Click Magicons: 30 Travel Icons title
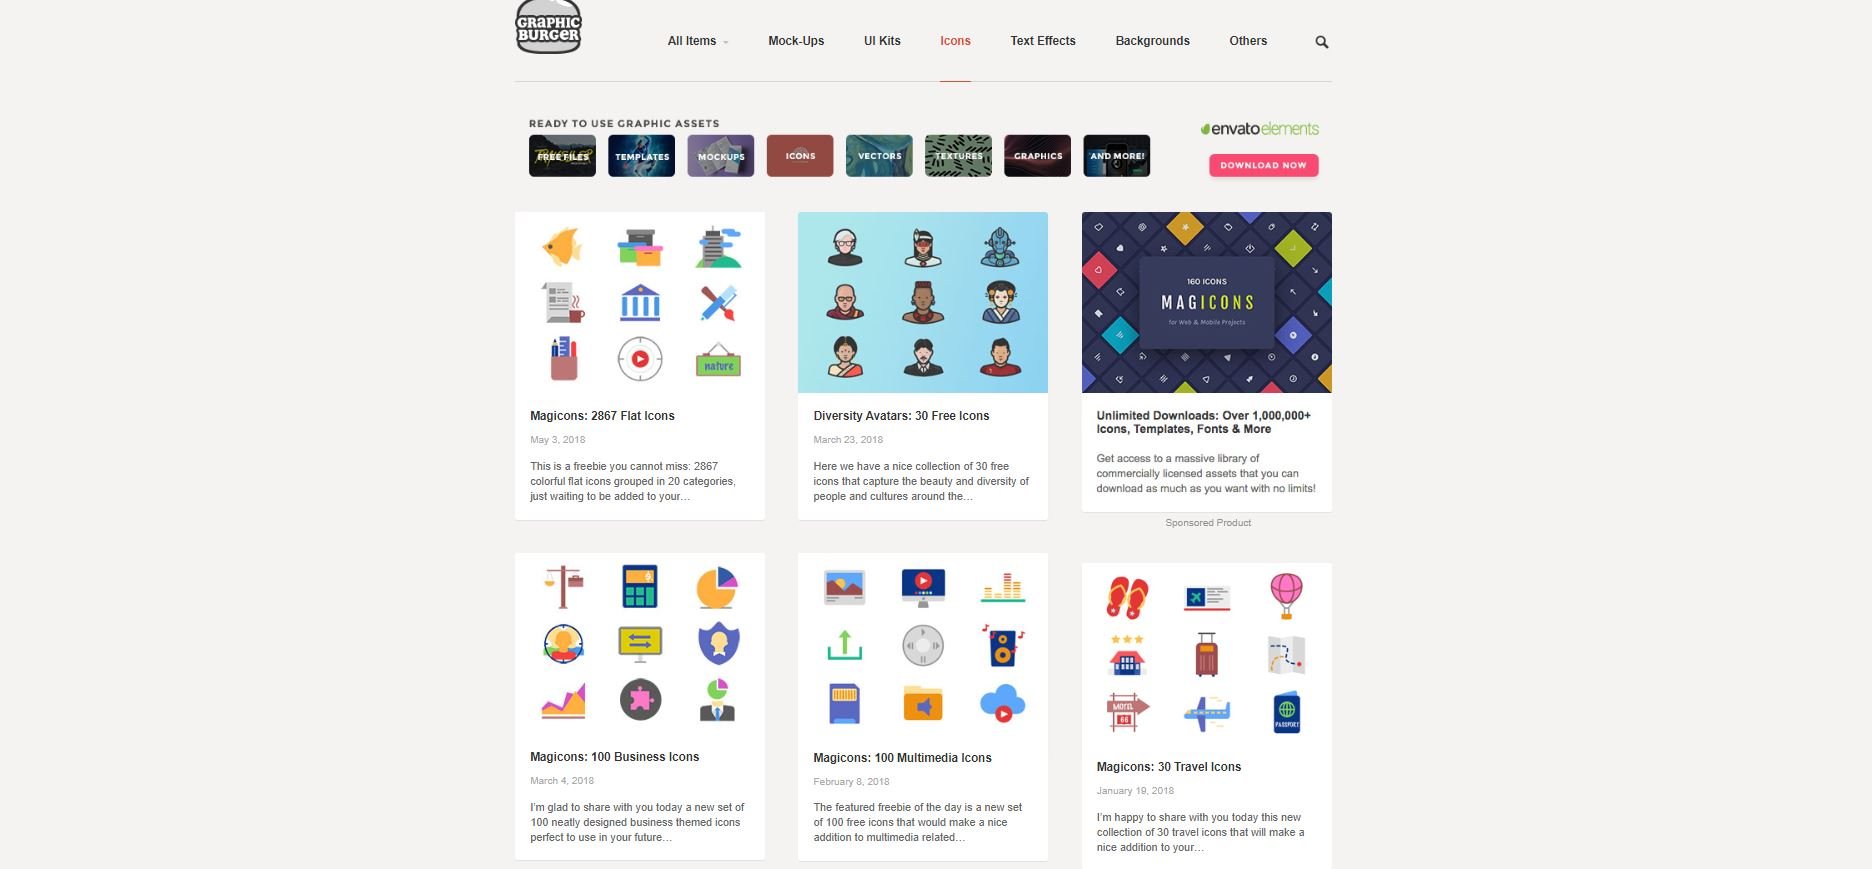Screen dimensions: 1872x869 (1168, 767)
